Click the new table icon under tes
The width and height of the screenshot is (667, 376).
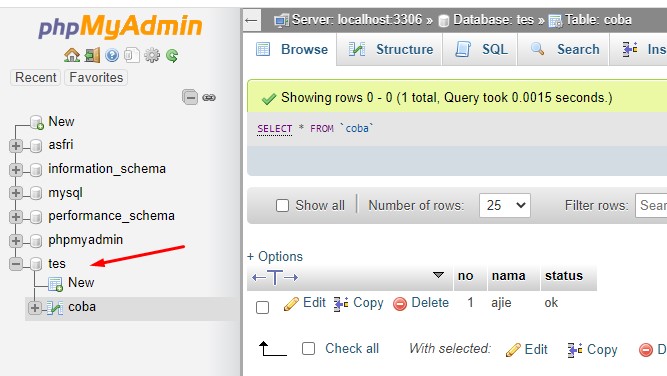pyautogui.click(x=55, y=283)
